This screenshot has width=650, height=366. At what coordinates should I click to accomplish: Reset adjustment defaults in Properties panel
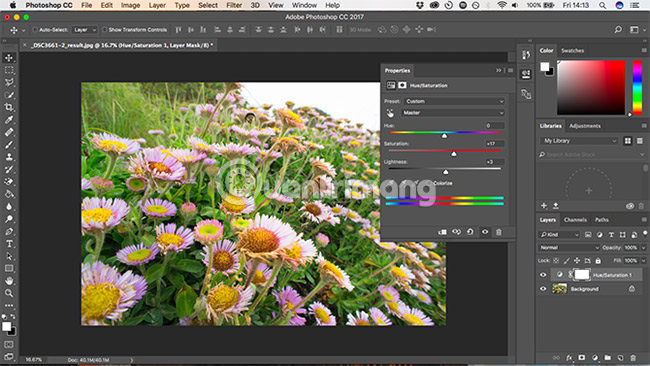470,232
